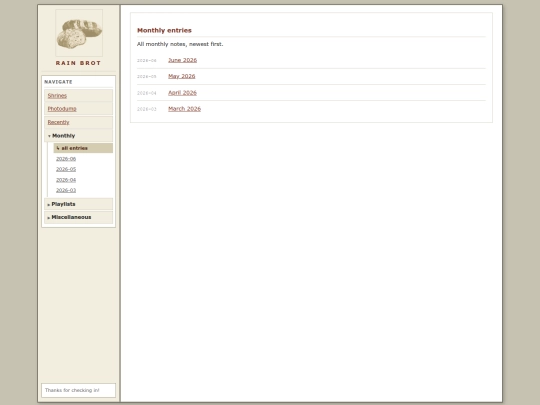The height and width of the screenshot is (405, 540).
Task: Open the June 2026 entry link
Action: tap(183, 60)
